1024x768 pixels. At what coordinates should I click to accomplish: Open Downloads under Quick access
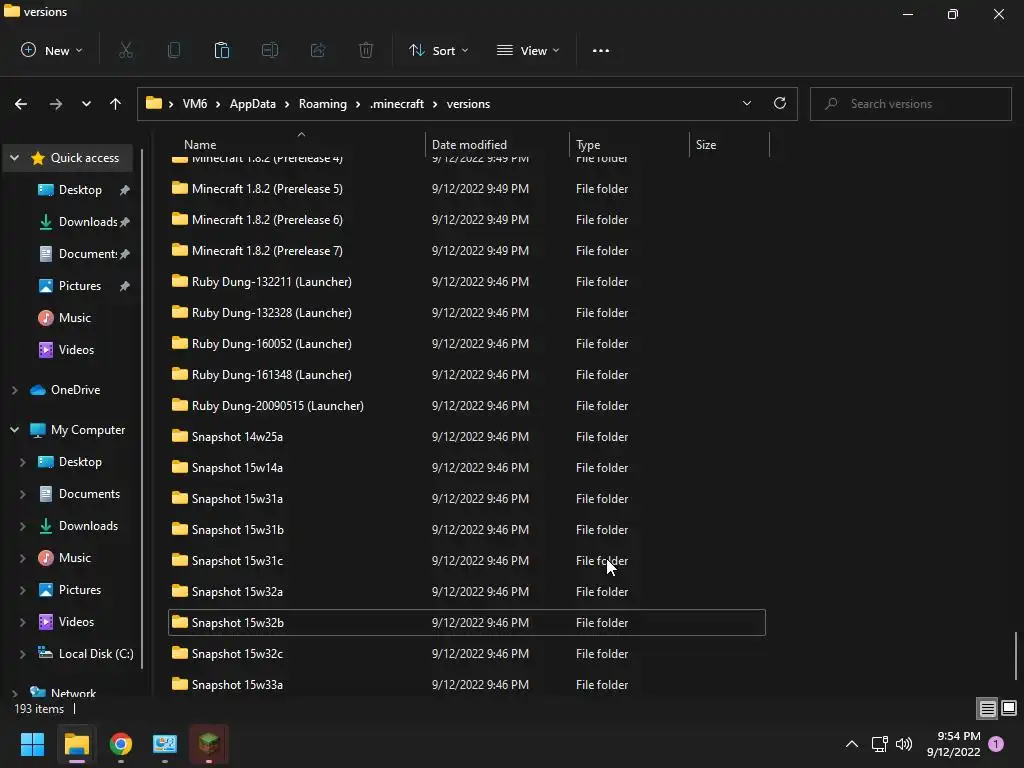88,221
